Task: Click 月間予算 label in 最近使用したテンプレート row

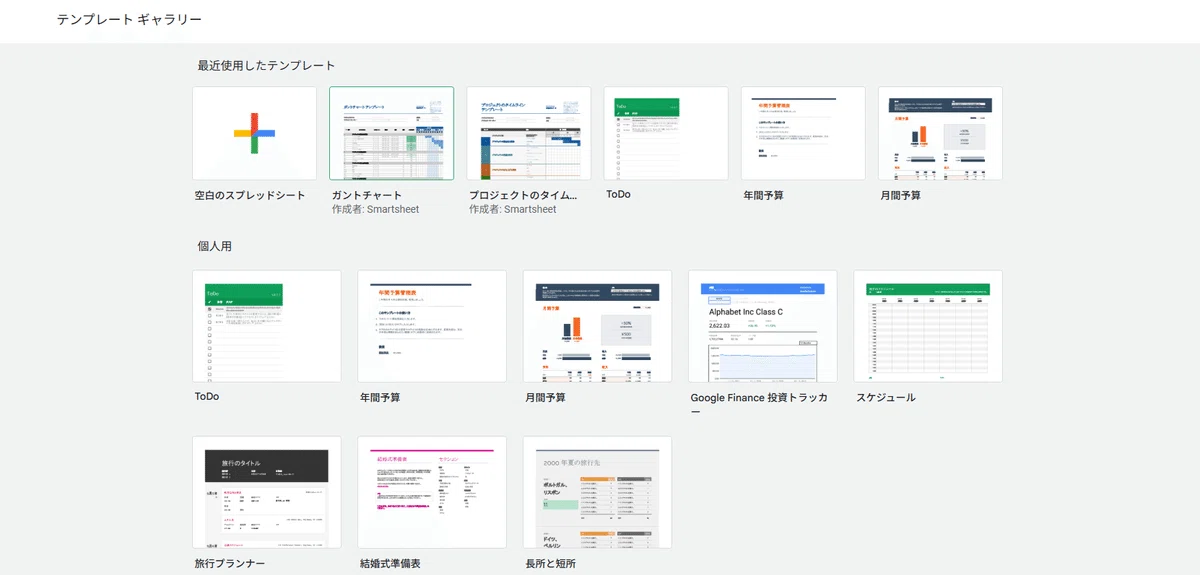Action: (x=901, y=196)
